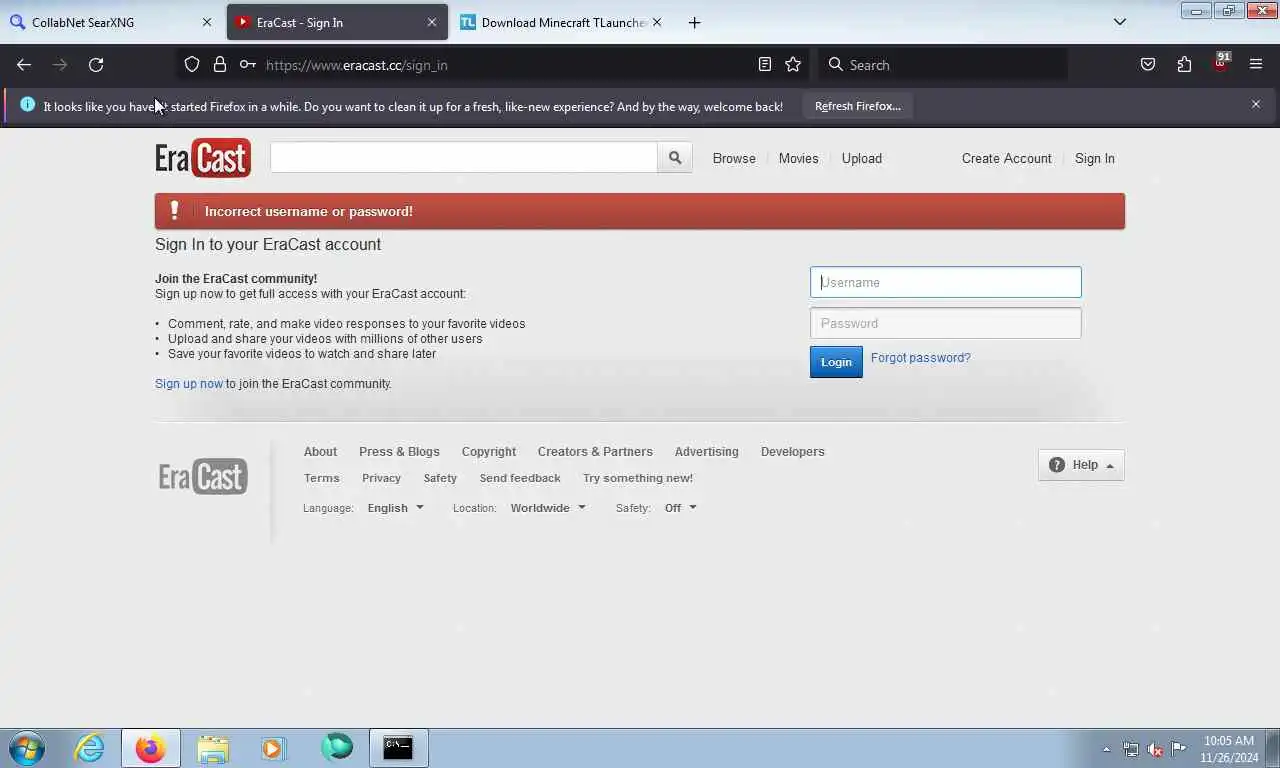Show hidden tray icons arrow
1280x768 pixels.
click(1106, 749)
